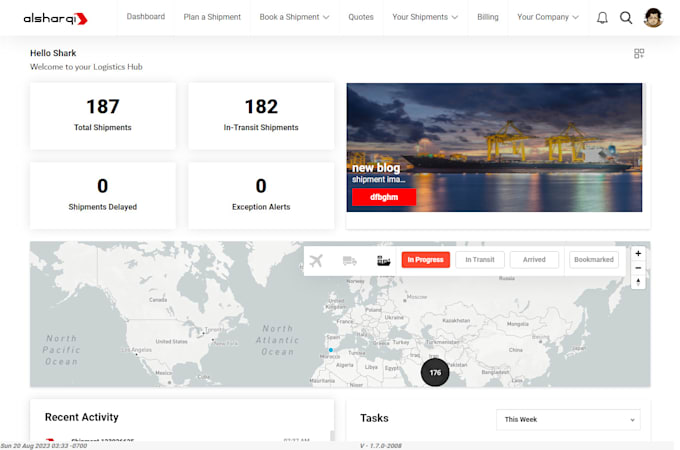Open Plan a Shipment
The height and width of the screenshot is (450, 680).
click(x=212, y=17)
